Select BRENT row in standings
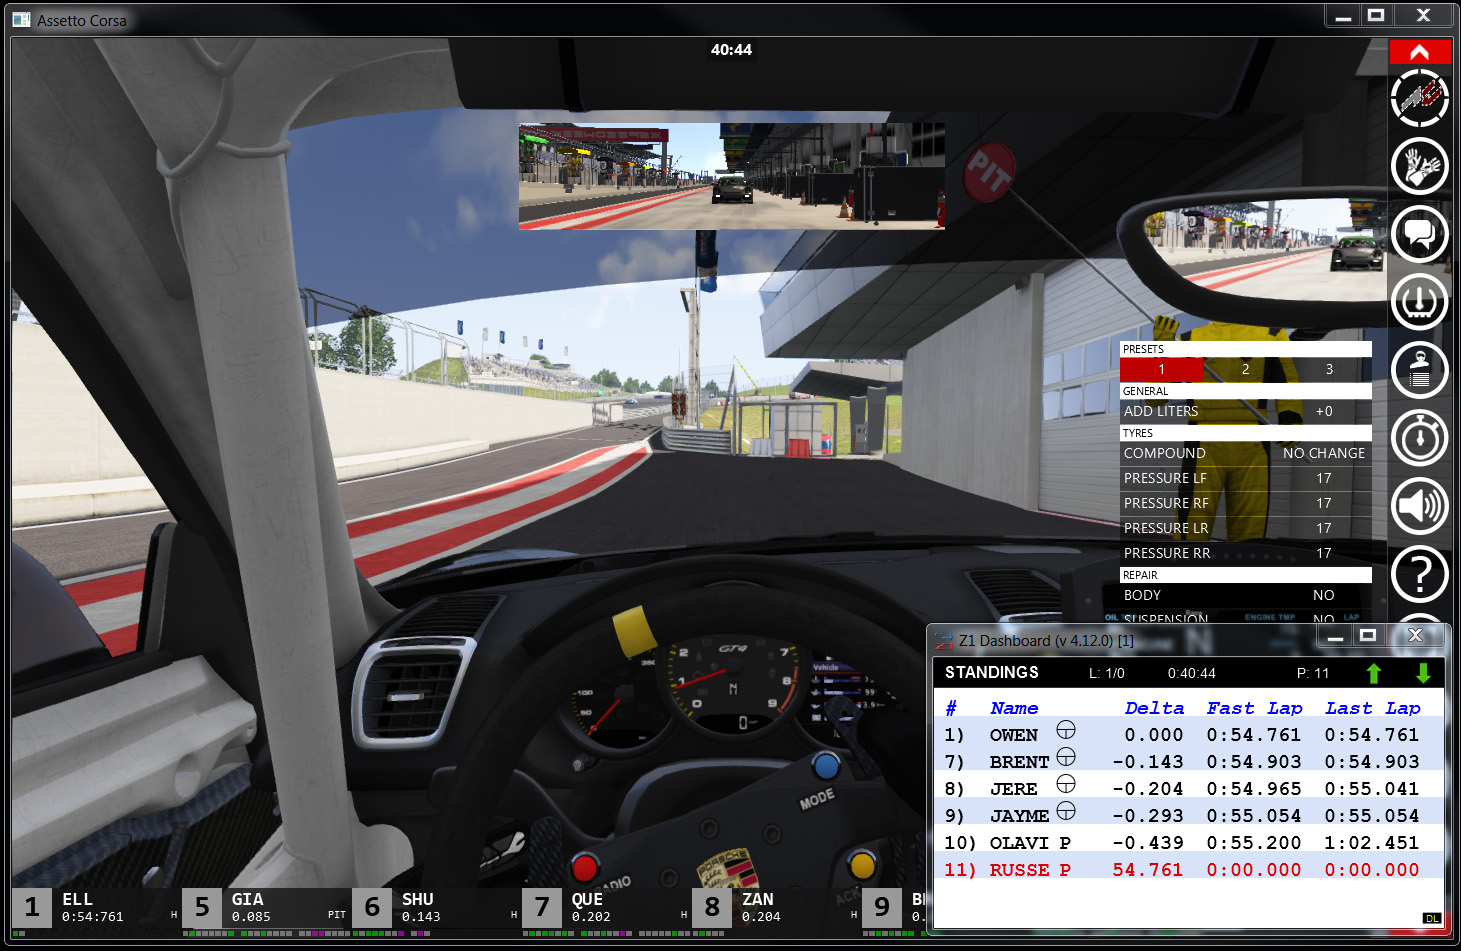1461x951 pixels. pos(1187,762)
